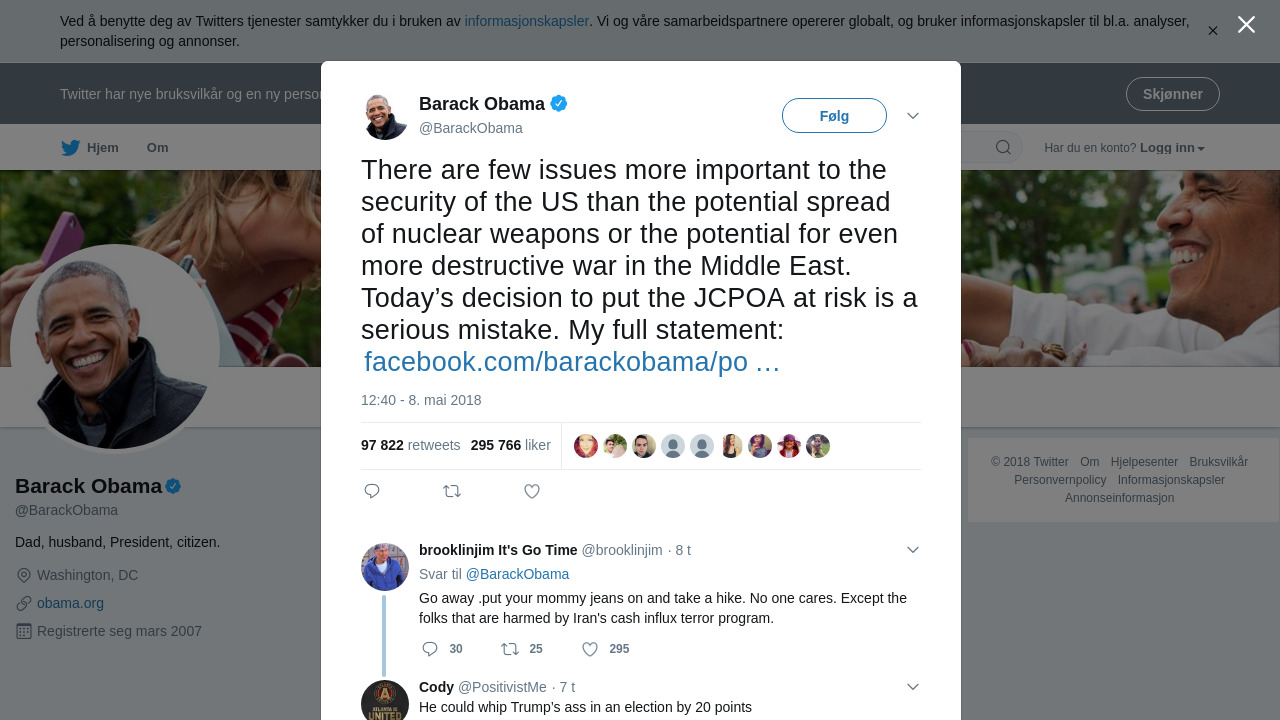1280x720 pixels.
Task: Like Obama's tweet with the heart icon
Action: [x=532, y=491]
